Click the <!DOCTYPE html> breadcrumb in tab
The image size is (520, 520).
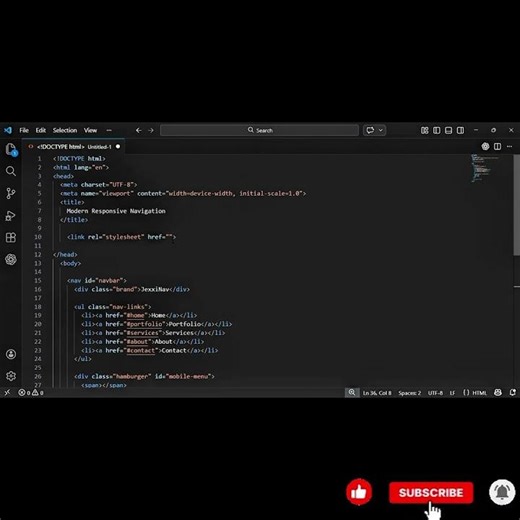[x=60, y=147]
